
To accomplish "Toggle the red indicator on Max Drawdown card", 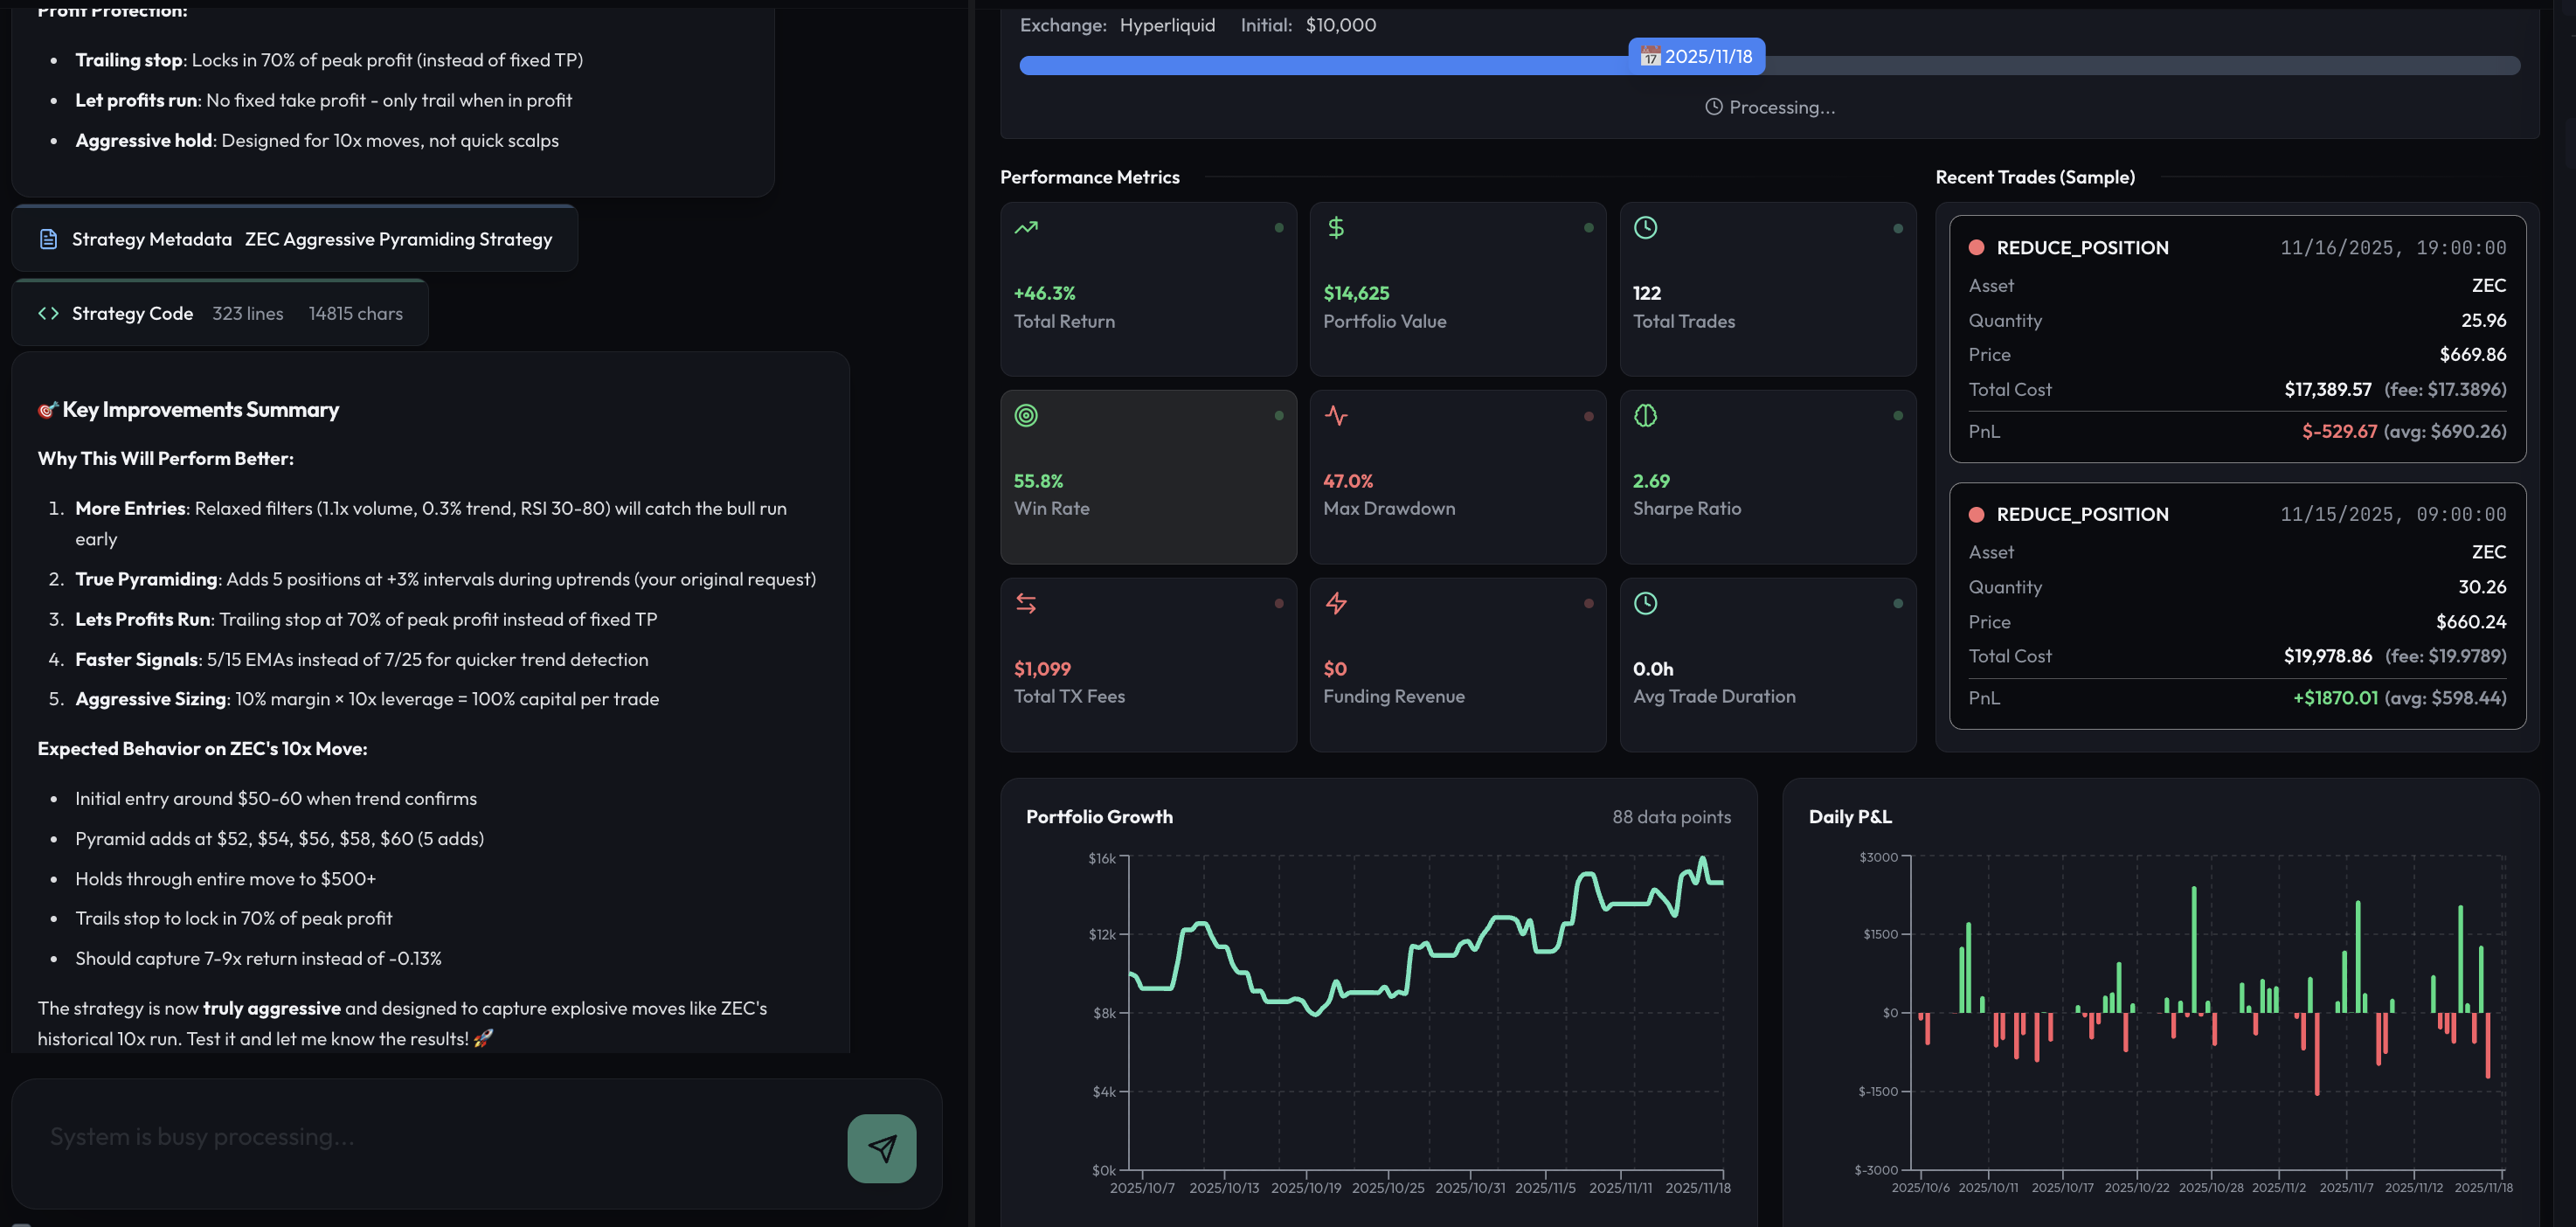I will pyautogui.click(x=1589, y=415).
